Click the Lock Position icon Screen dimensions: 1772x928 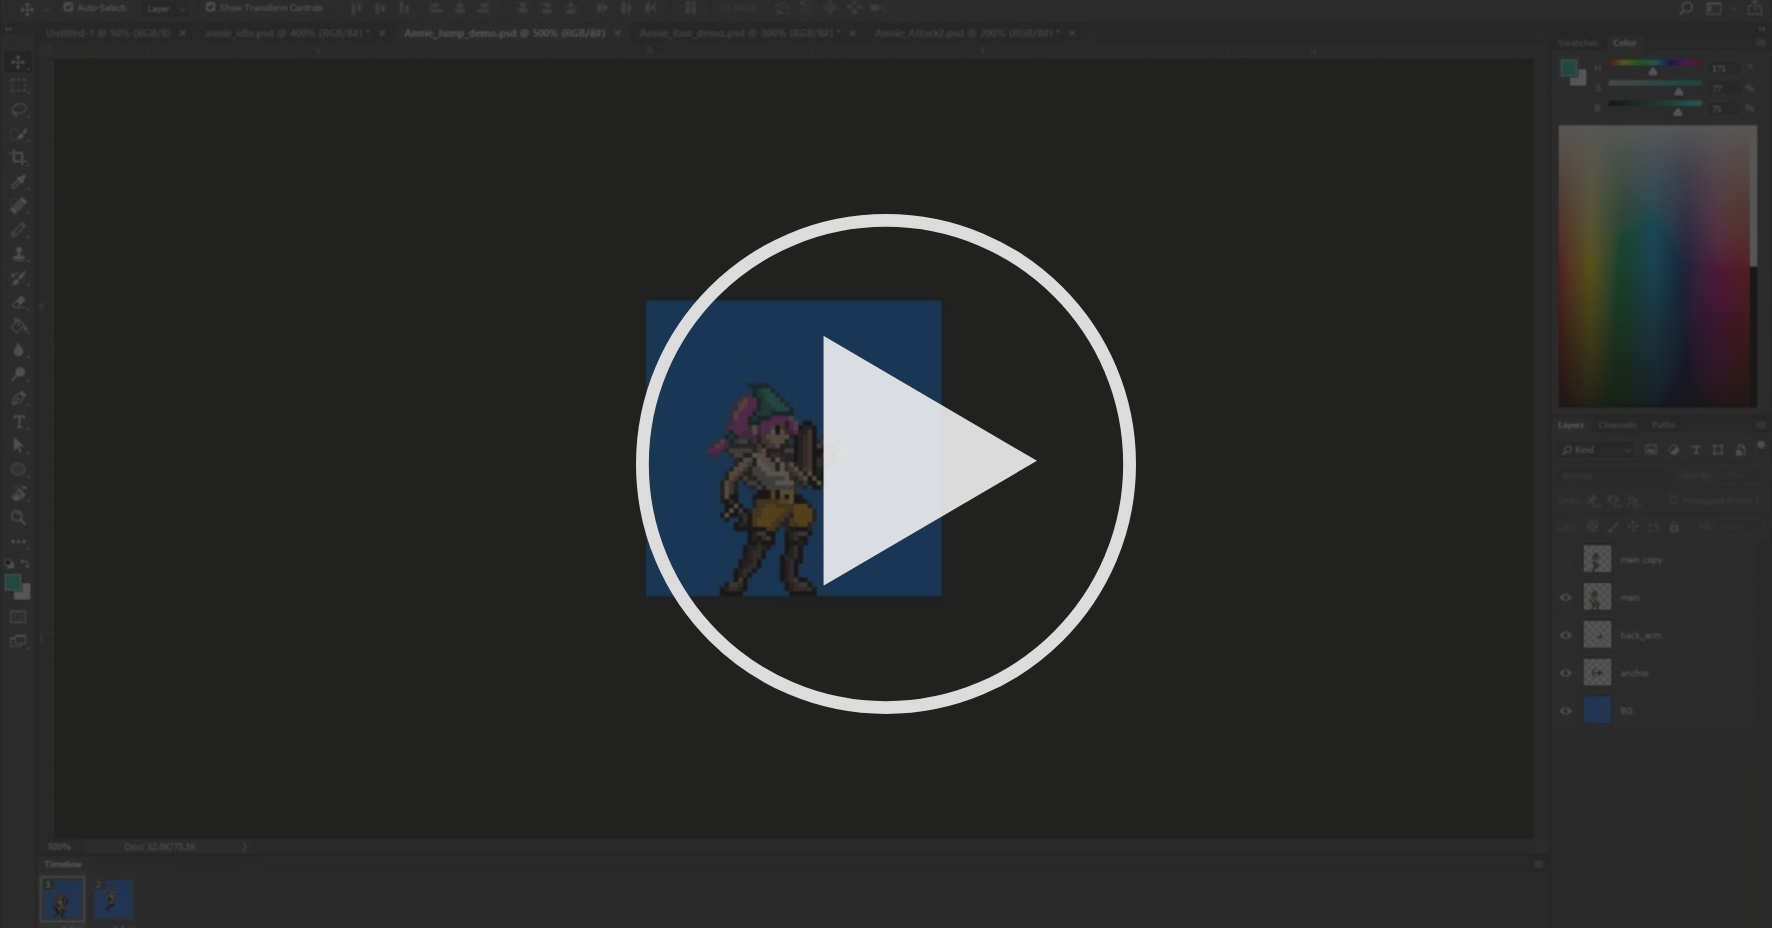1633,527
